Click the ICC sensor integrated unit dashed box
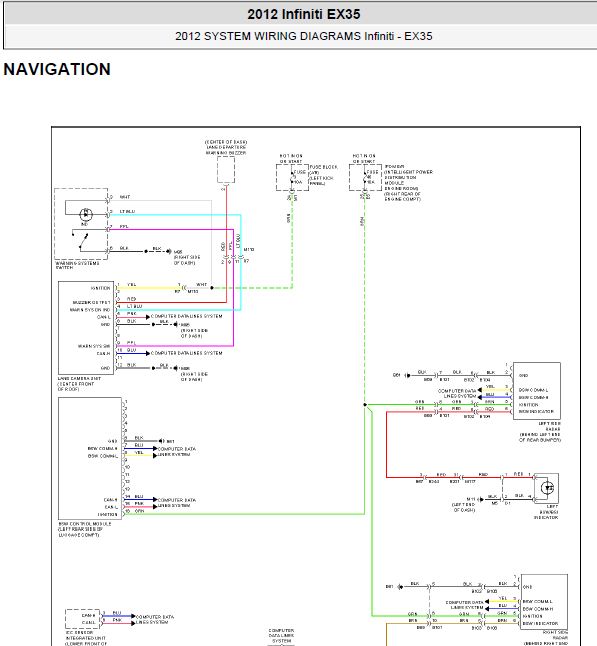The height and width of the screenshot is (646, 597). pos(82,619)
